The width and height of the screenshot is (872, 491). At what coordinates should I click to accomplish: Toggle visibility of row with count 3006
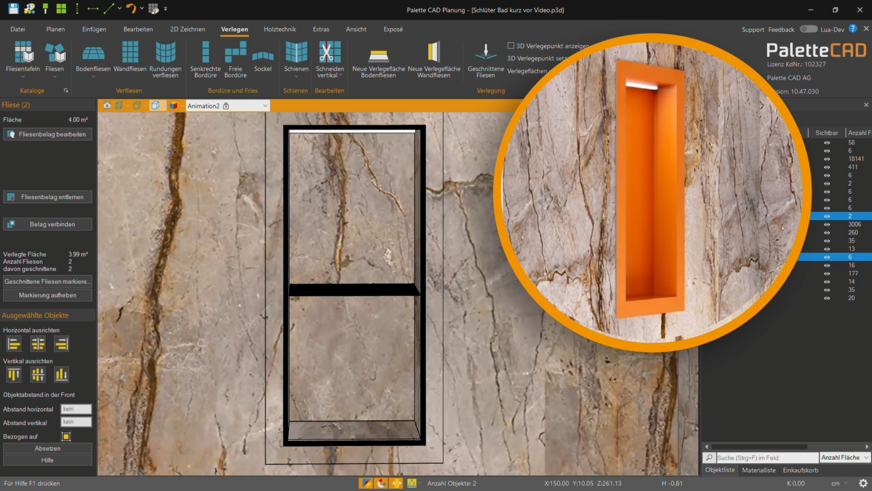[827, 225]
